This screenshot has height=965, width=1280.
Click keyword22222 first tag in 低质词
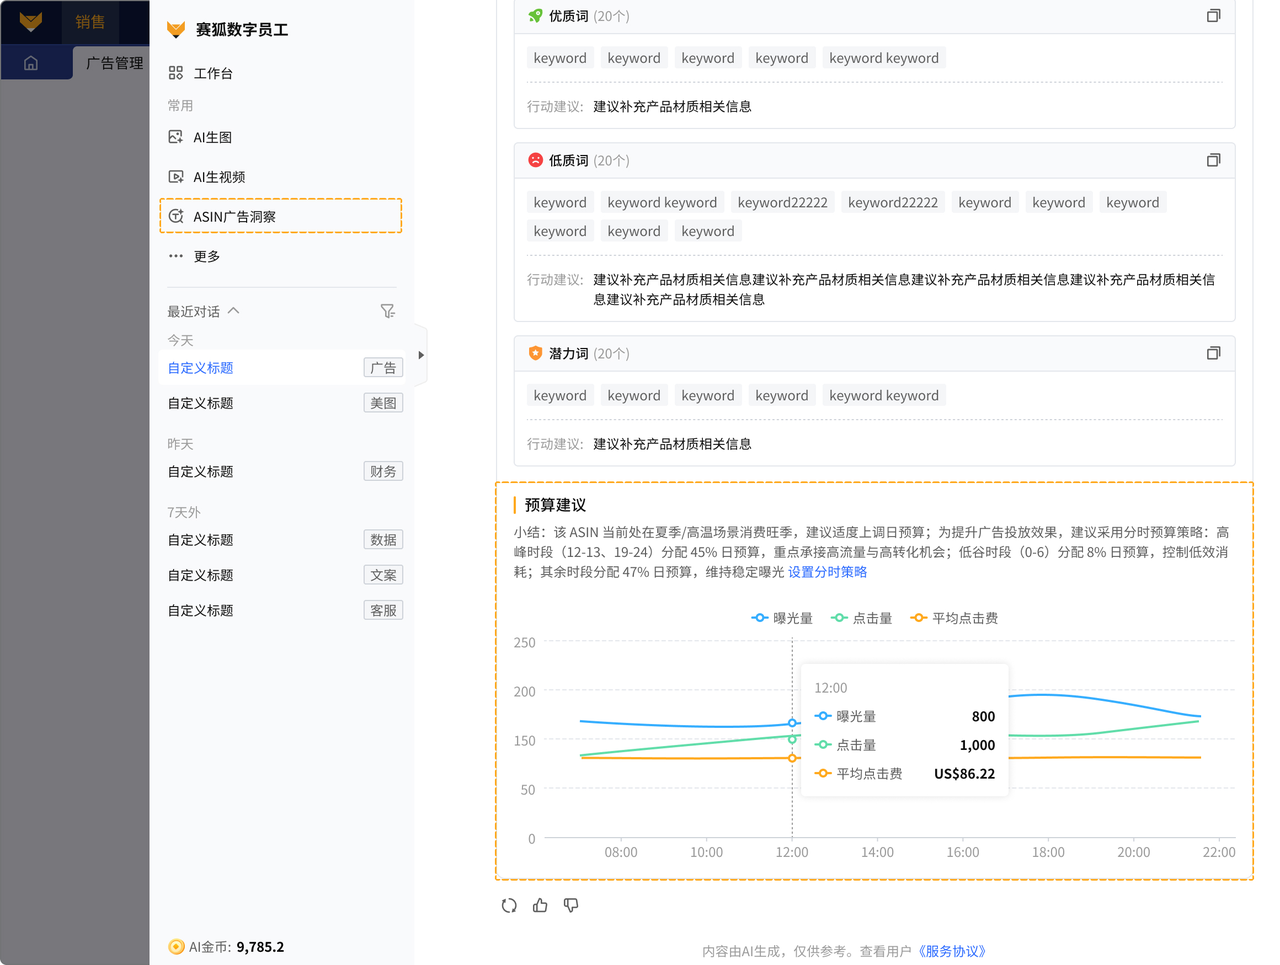pos(782,202)
